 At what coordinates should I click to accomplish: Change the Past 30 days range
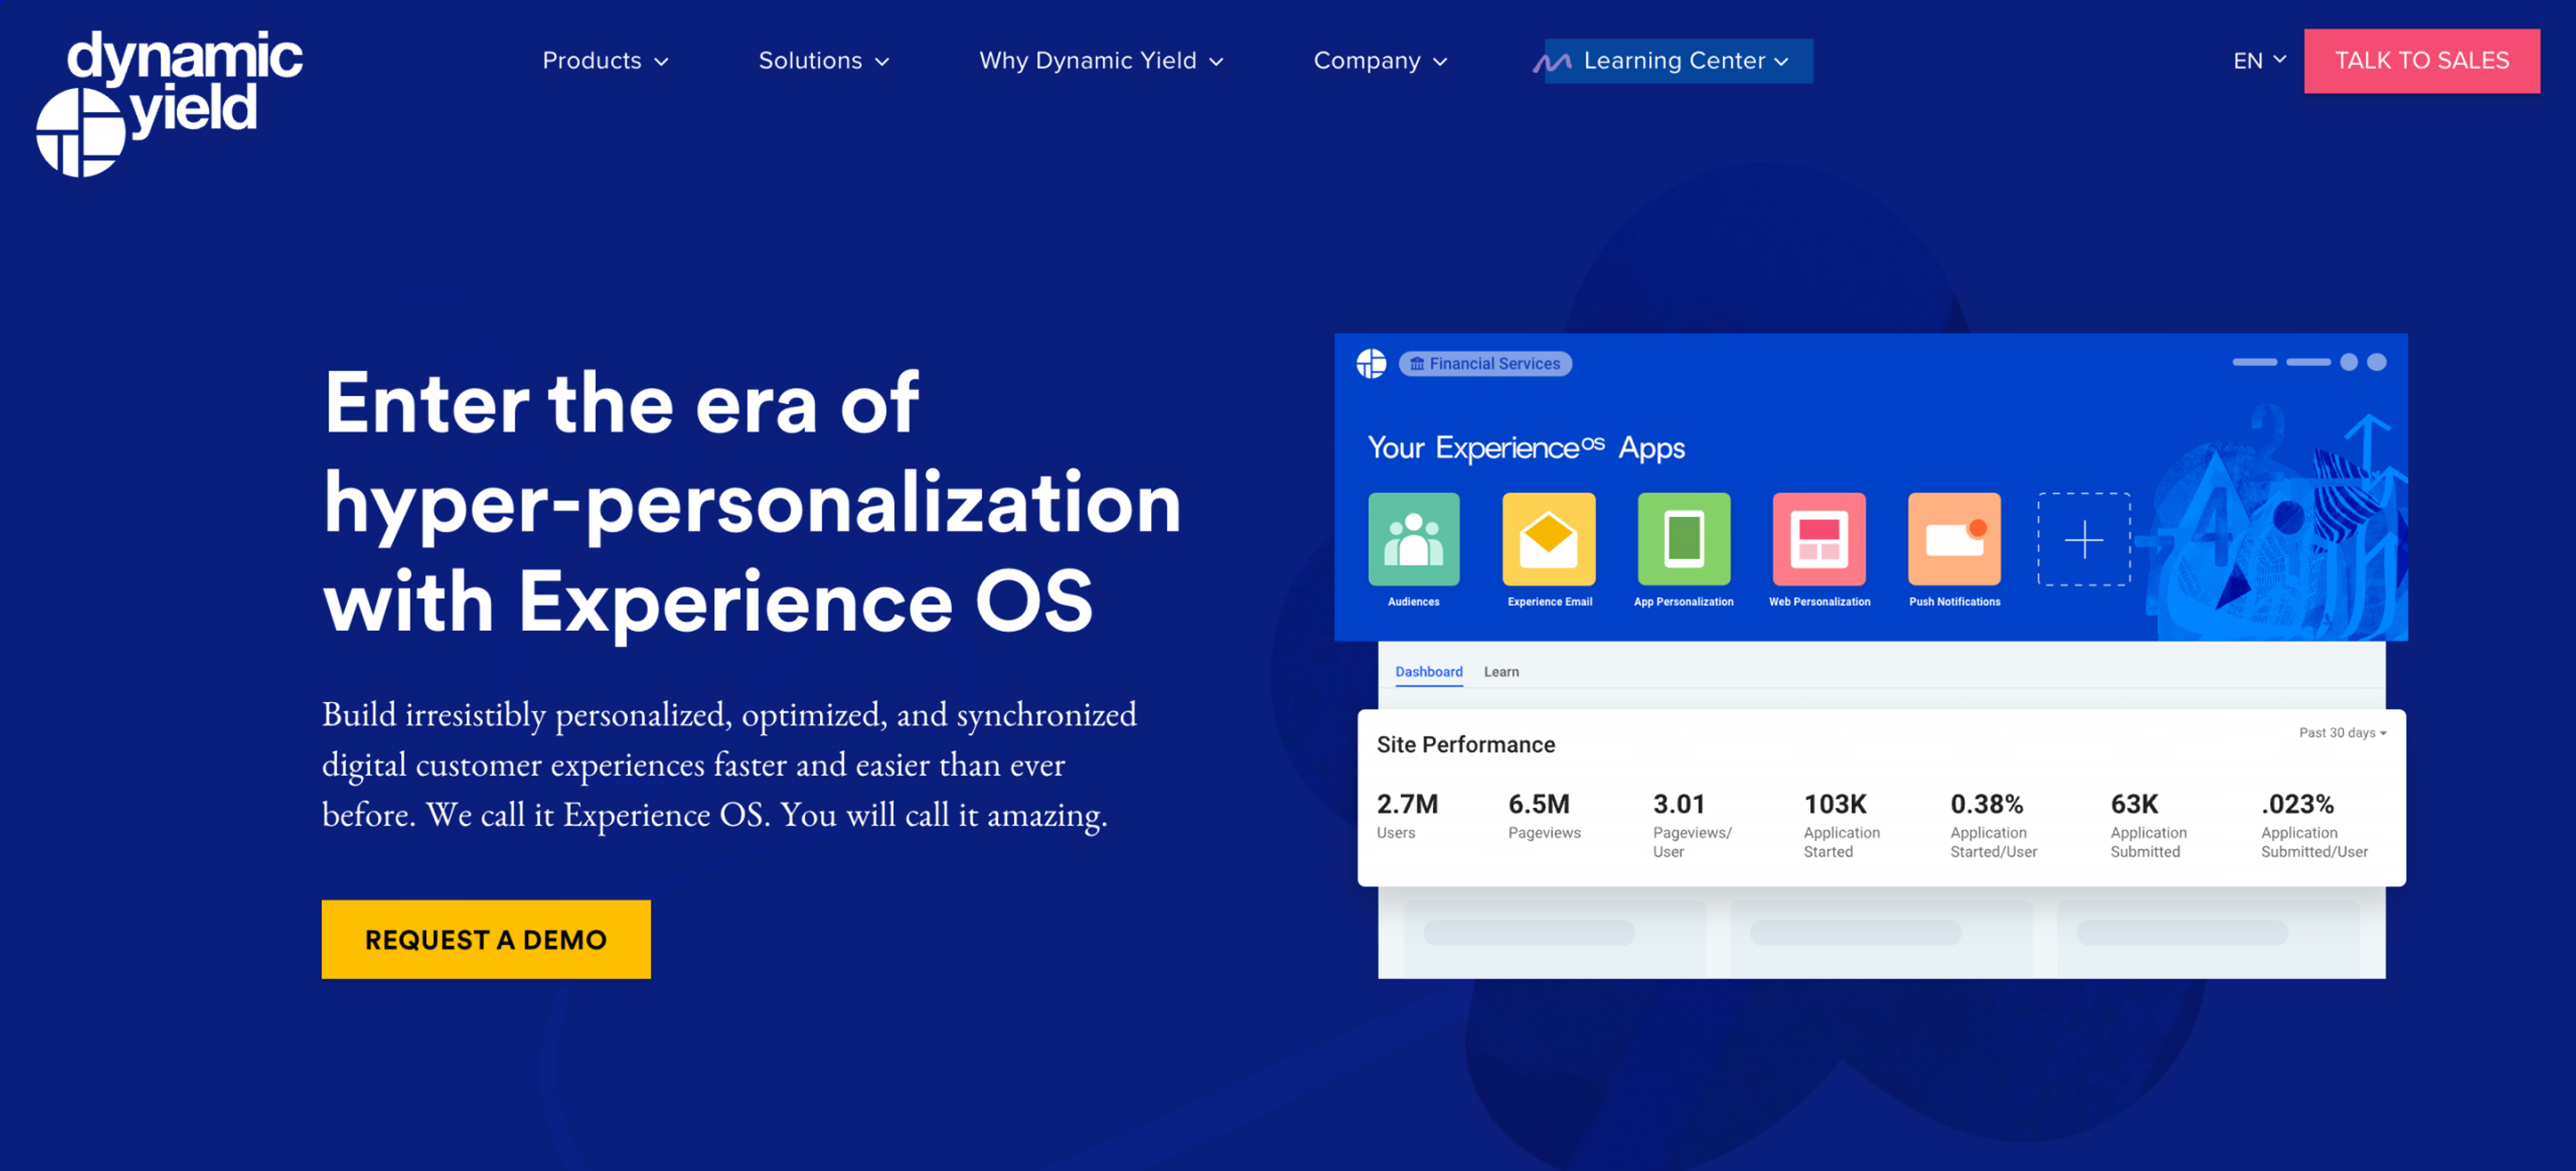(2341, 732)
